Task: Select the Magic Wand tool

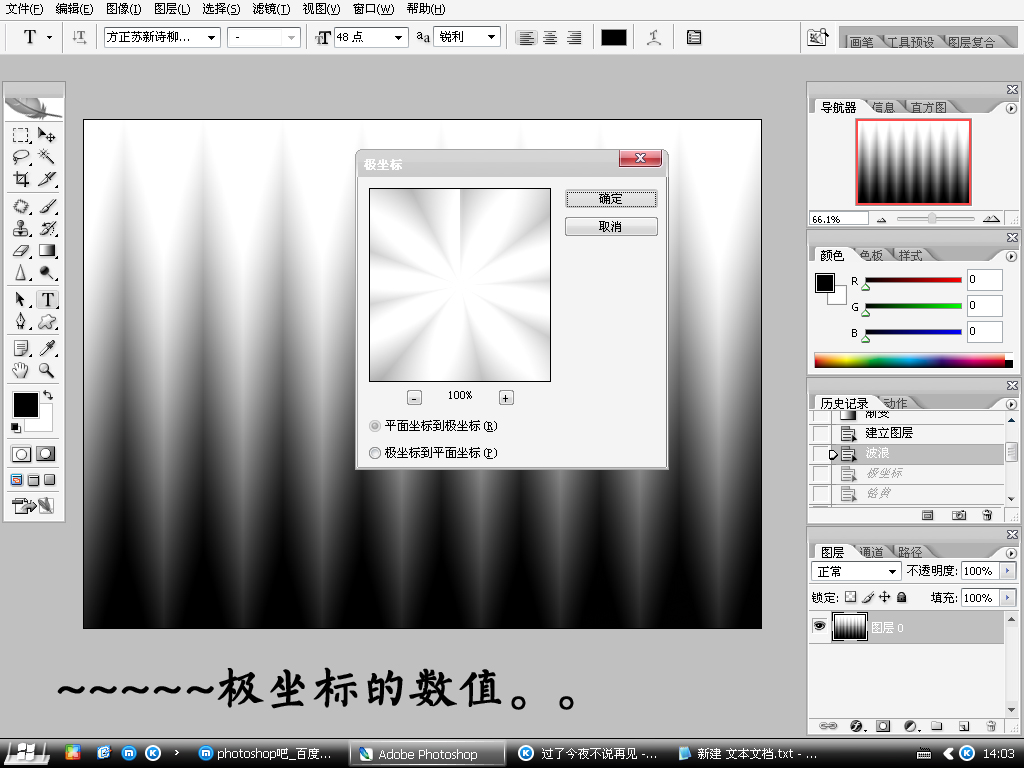Action: click(47, 157)
